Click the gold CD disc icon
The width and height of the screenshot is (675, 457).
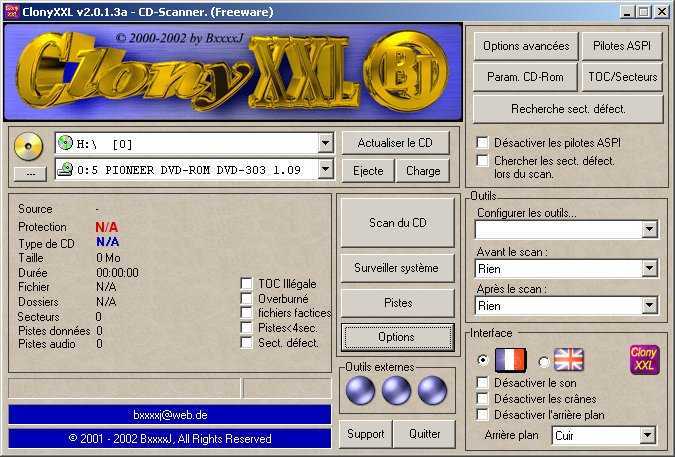coord(28,146)
